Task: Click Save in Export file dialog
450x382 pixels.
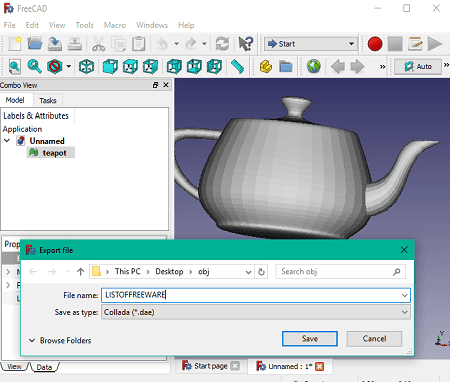Action: coord(310,339)
